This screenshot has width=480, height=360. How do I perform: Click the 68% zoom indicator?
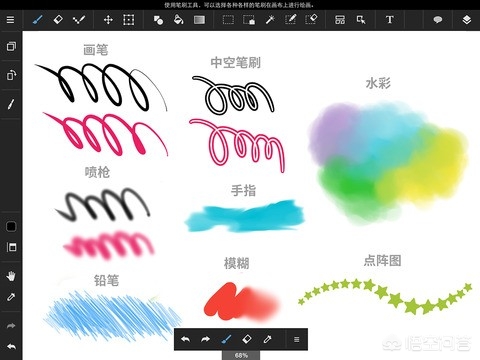pos(241,355)
